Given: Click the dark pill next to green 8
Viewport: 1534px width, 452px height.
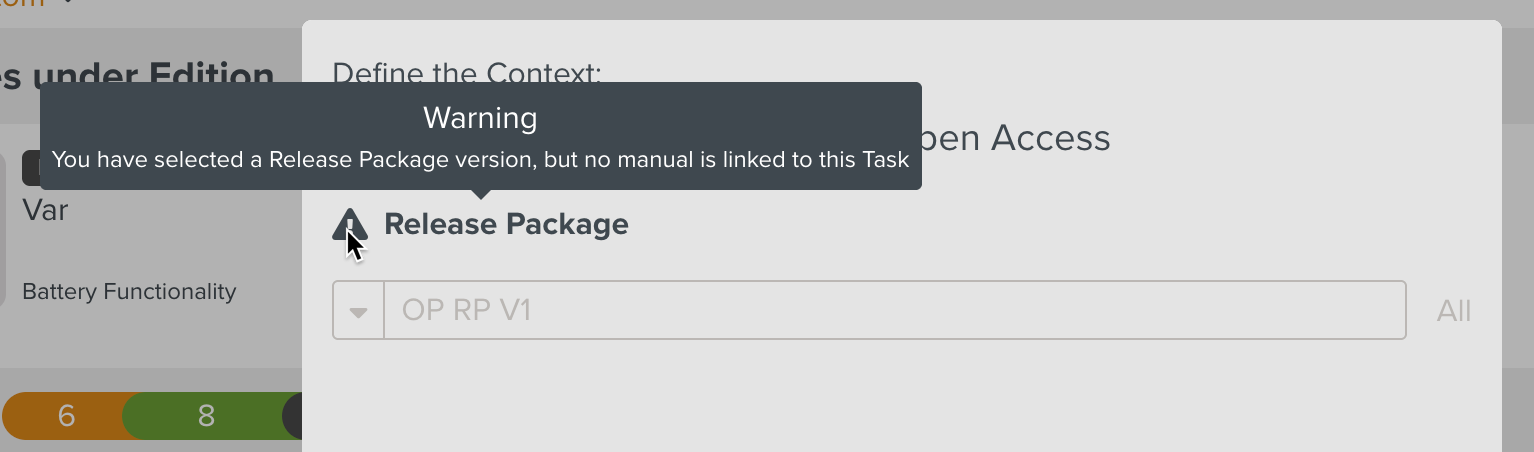Looking at the screenshot, I should pyautogui.click(x=292, y=416).
